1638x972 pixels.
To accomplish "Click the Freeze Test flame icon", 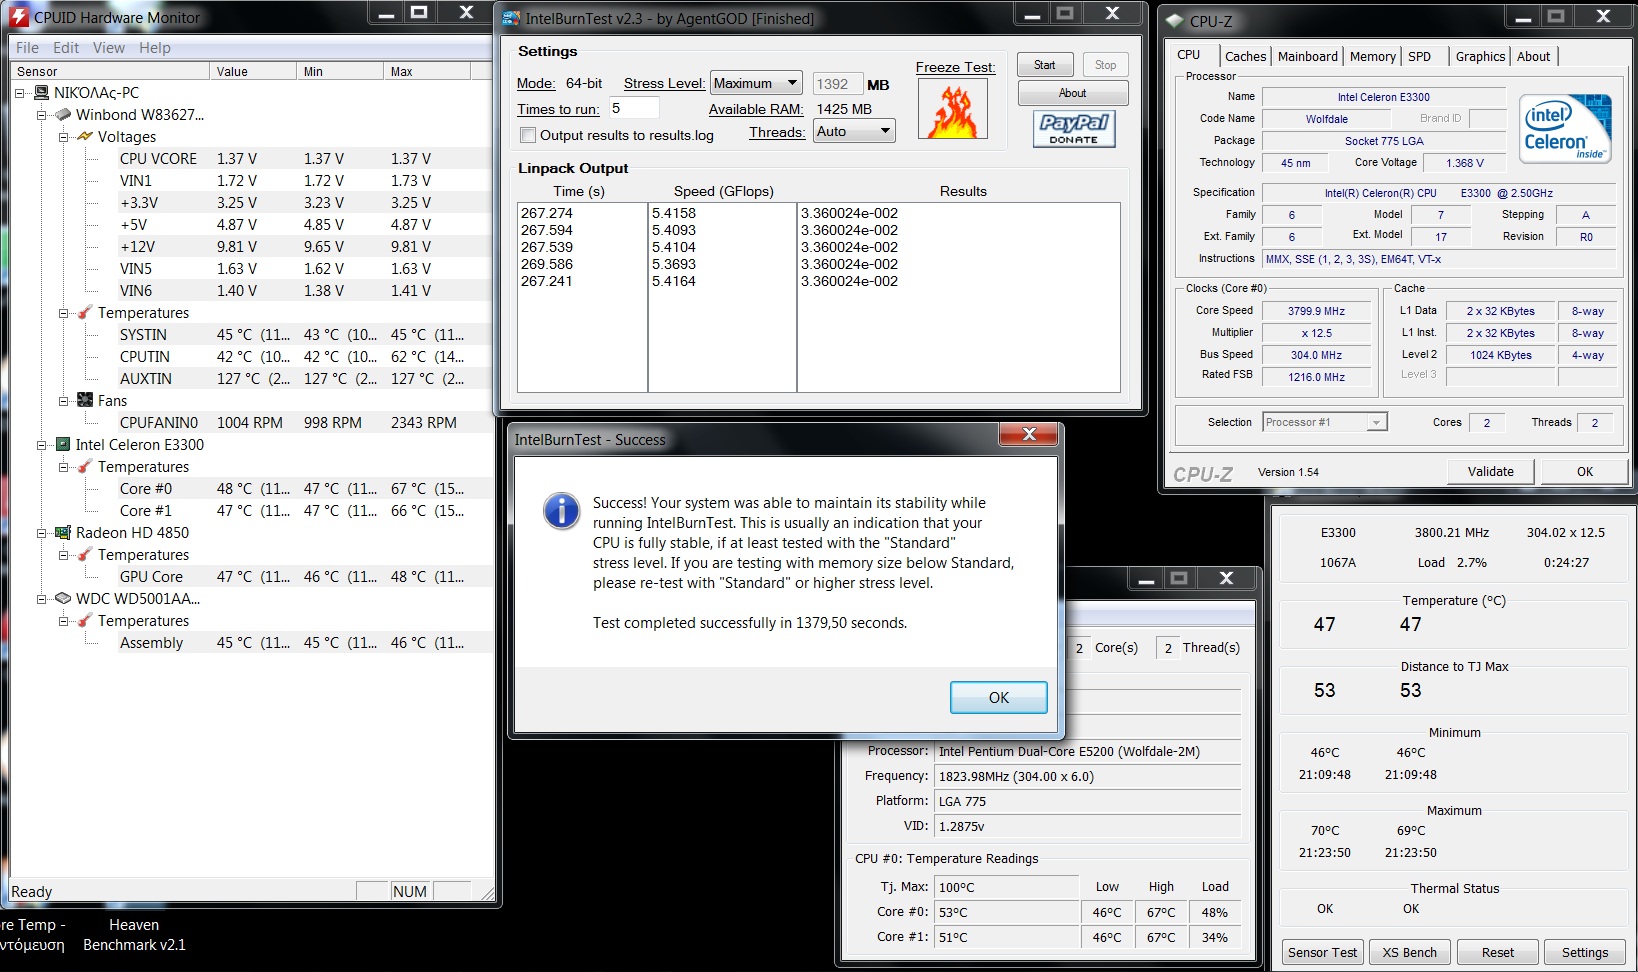I will click(x=952, y=109).
